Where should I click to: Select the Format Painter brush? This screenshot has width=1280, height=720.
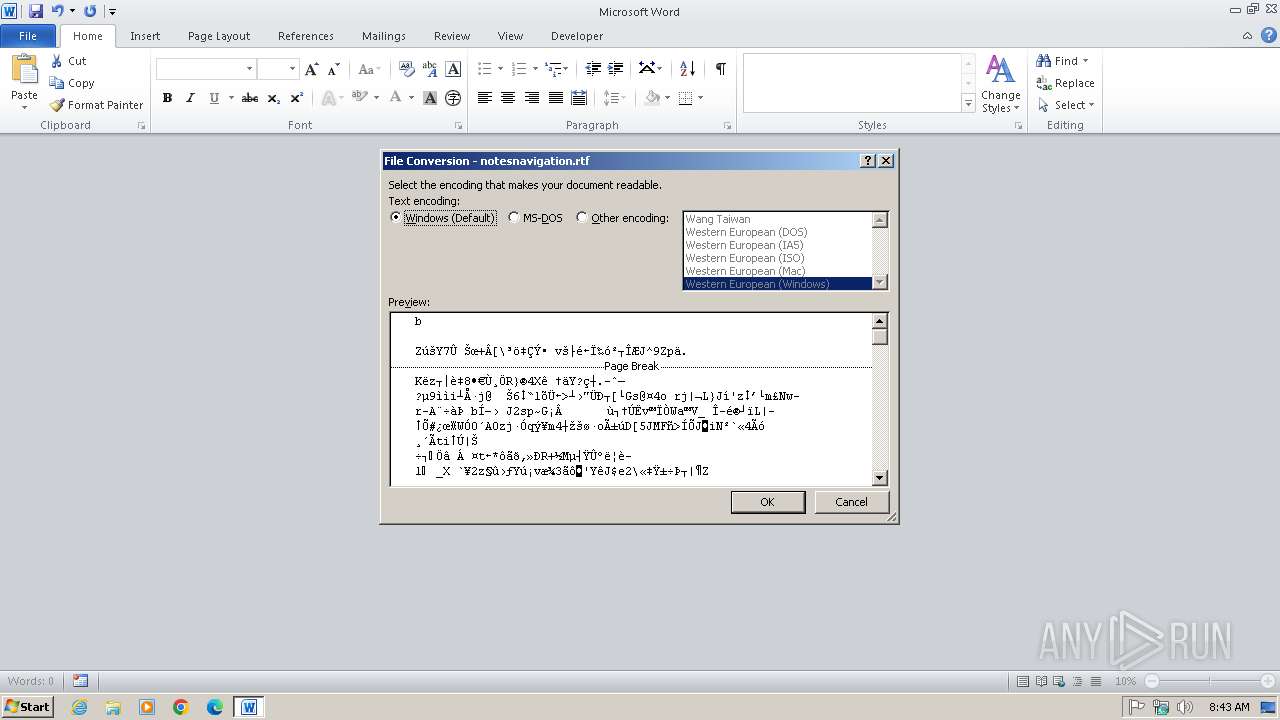(x=96, y=105)
